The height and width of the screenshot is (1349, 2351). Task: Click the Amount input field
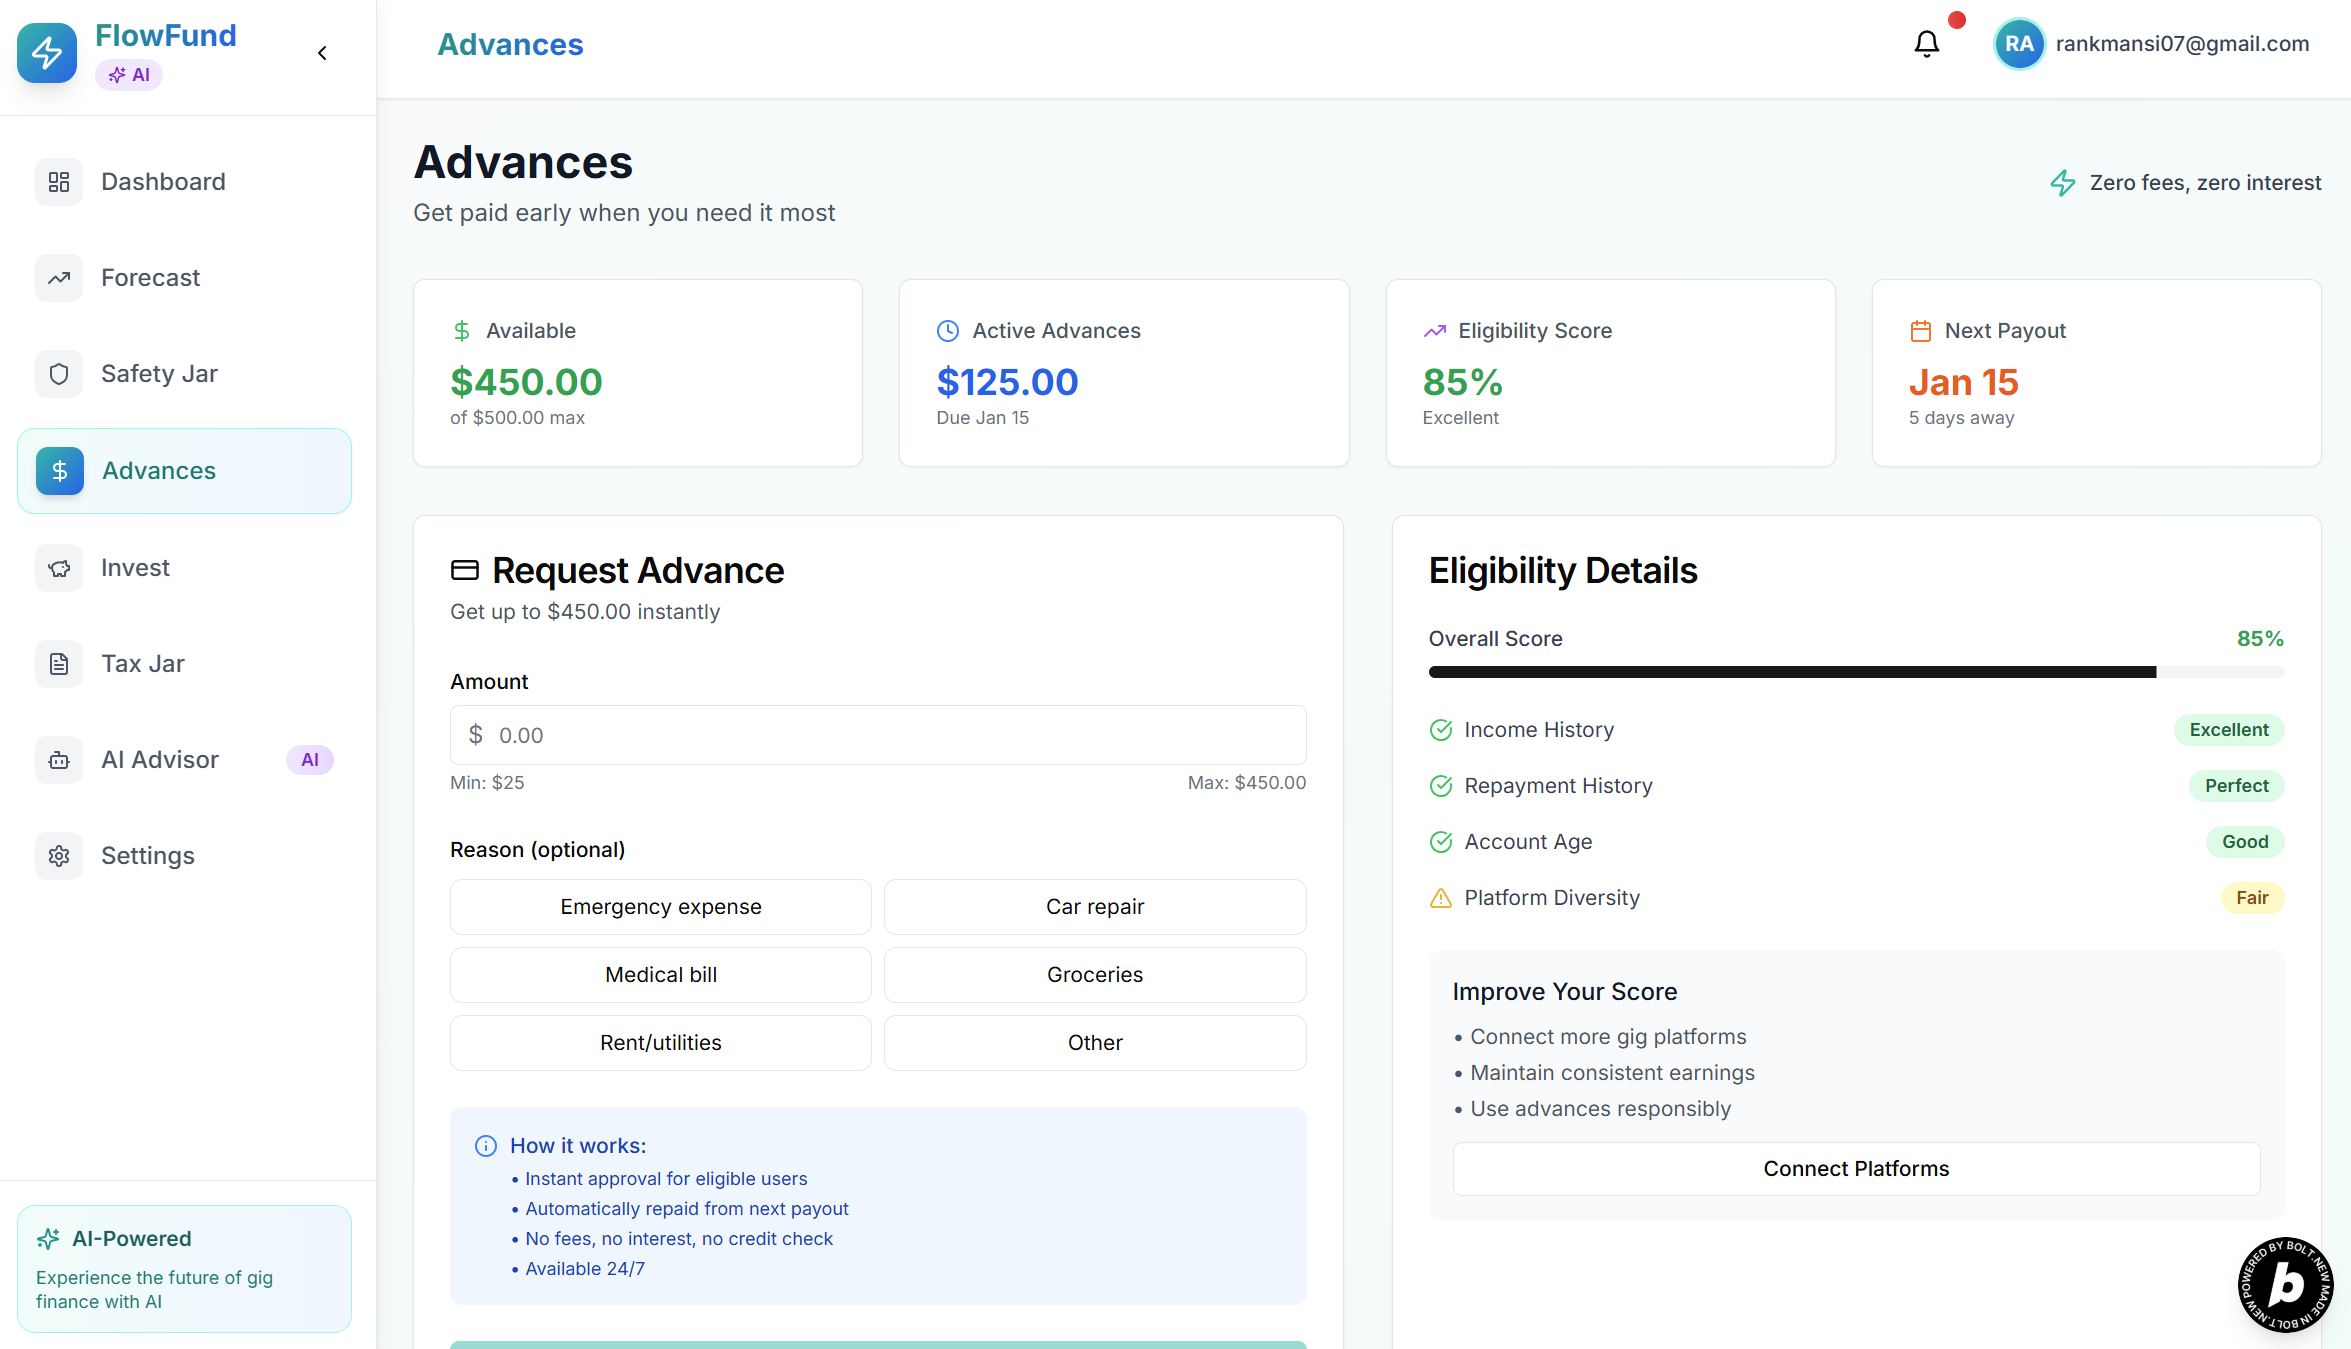point(878,736)
